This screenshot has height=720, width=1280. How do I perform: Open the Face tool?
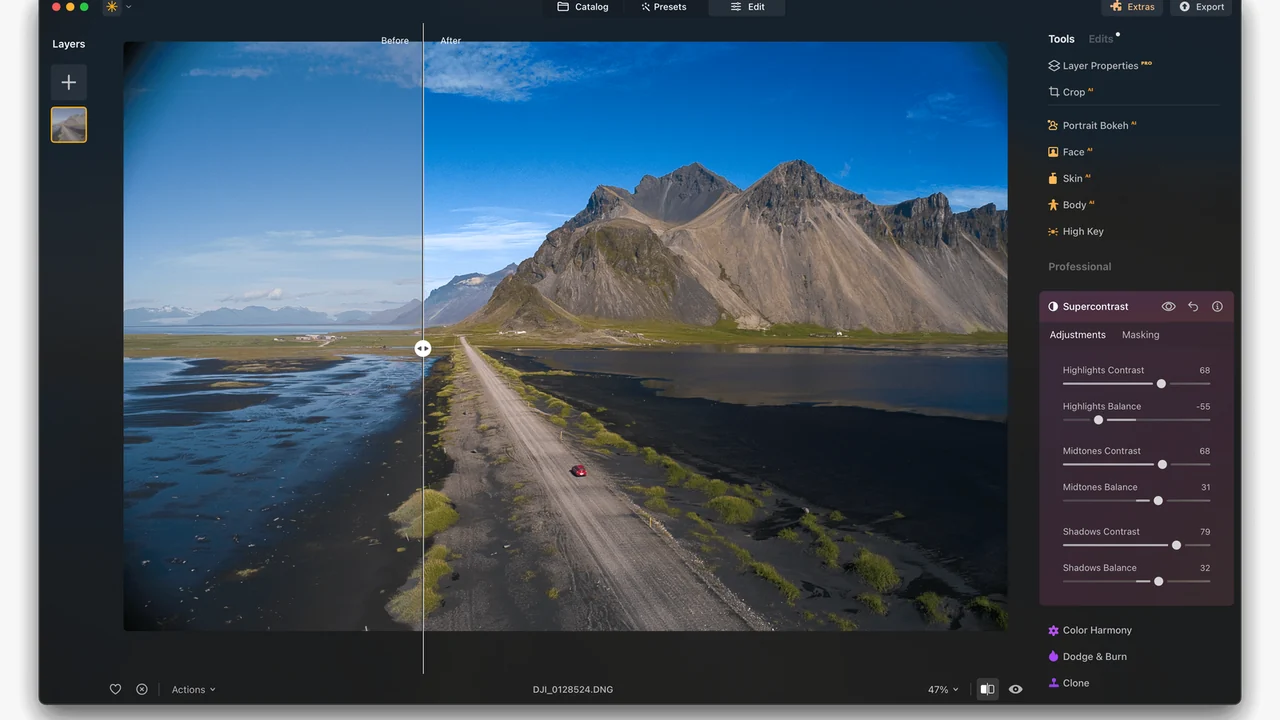click(x=1069, y=152)
